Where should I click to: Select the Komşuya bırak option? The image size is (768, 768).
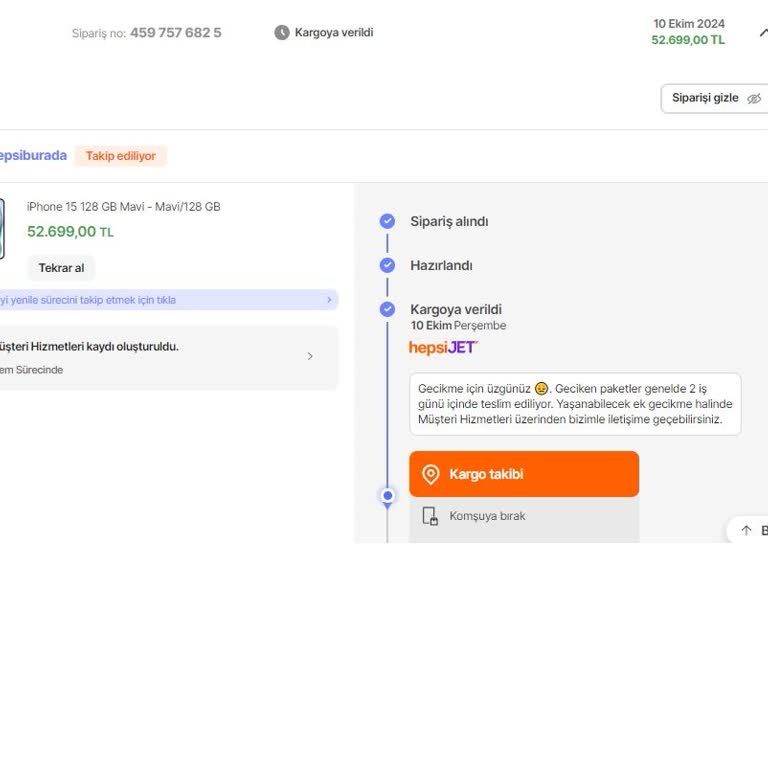coord(524,519)
